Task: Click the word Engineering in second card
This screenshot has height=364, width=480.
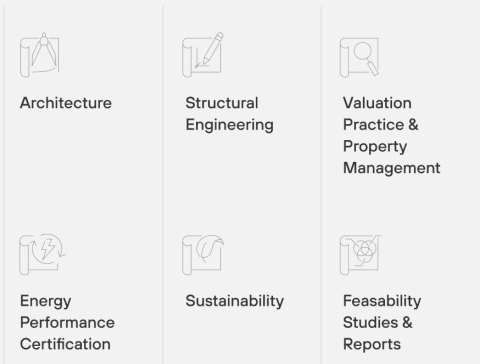Action: (x=229, y=125)
